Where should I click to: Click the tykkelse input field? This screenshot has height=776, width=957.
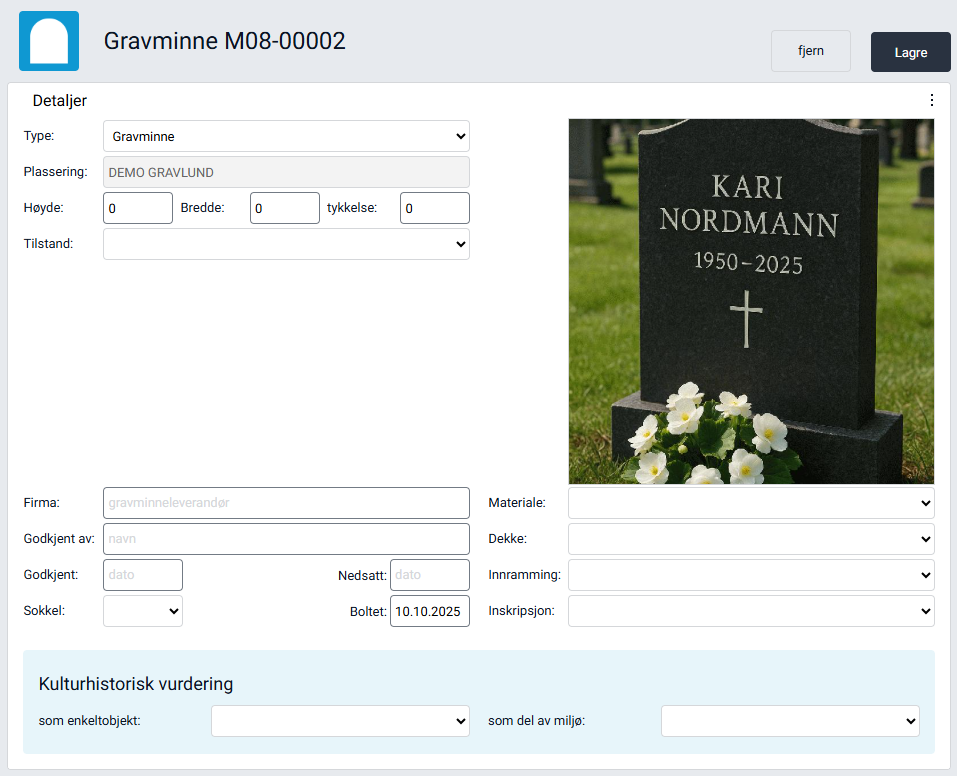coord(434,207)
